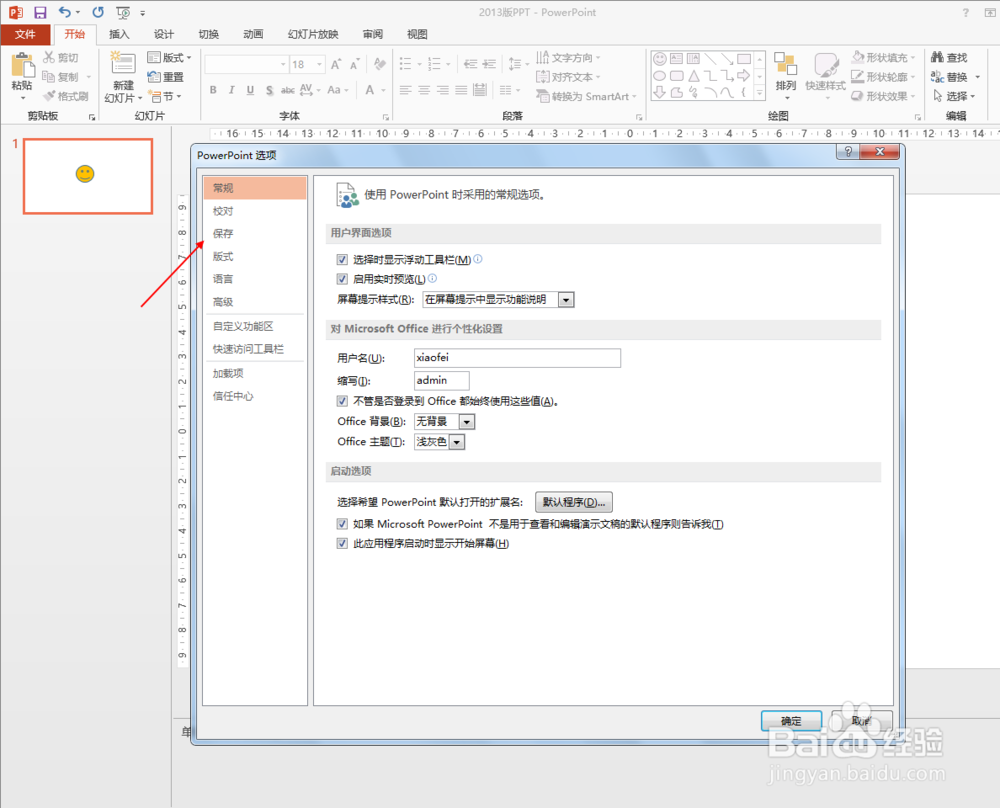Toggle 'Tell me if PowerPoint isn't default' checkbox
The image size is (1000, 808).
coord(342,524)
